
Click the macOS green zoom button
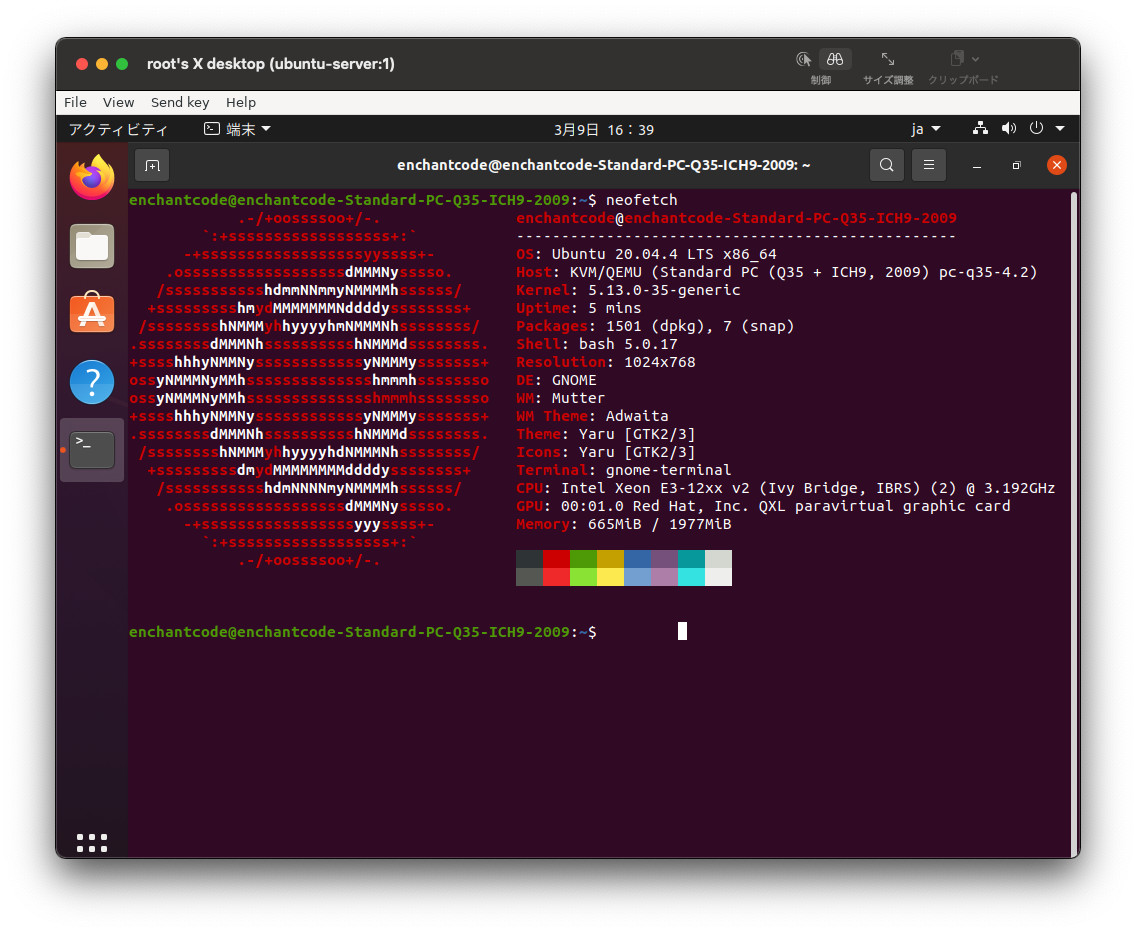coord(122,64)
